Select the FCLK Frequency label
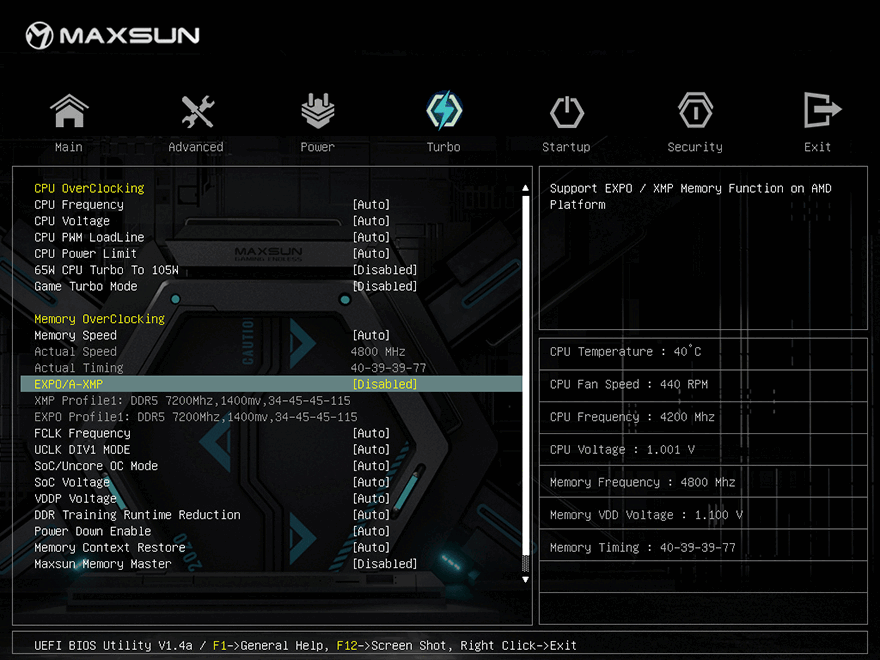Viewport: 880px width, 660px height. (82, 433)
